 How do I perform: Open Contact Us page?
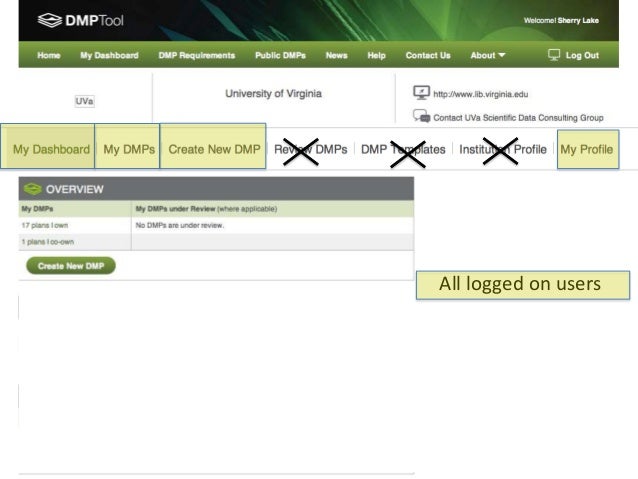(x=428, y=55)
